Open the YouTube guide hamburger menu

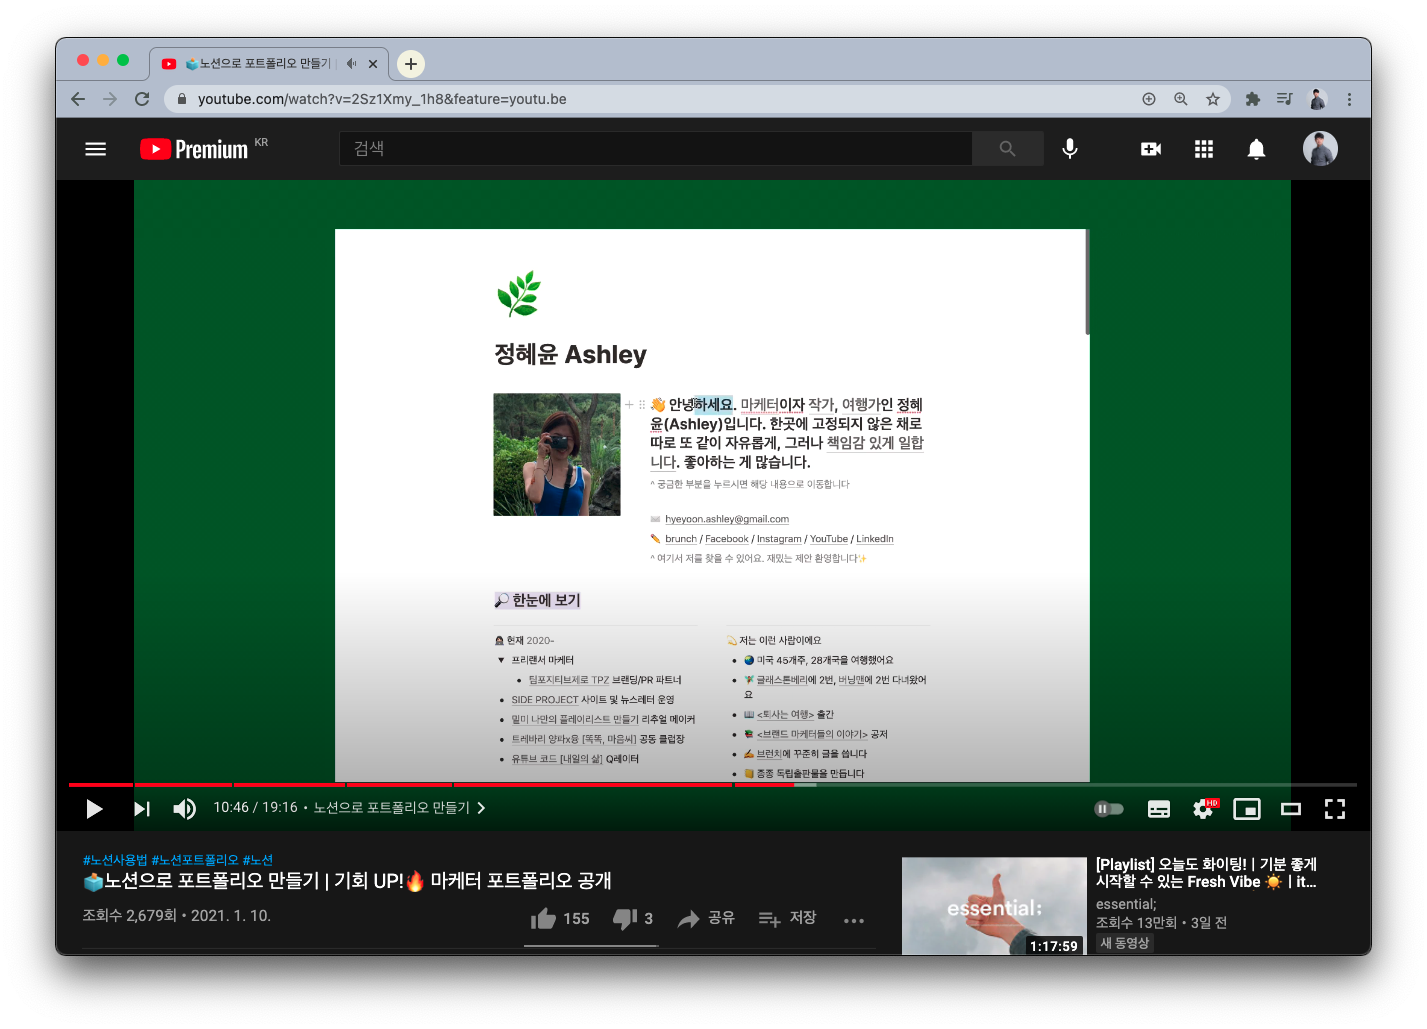[96, 149]
